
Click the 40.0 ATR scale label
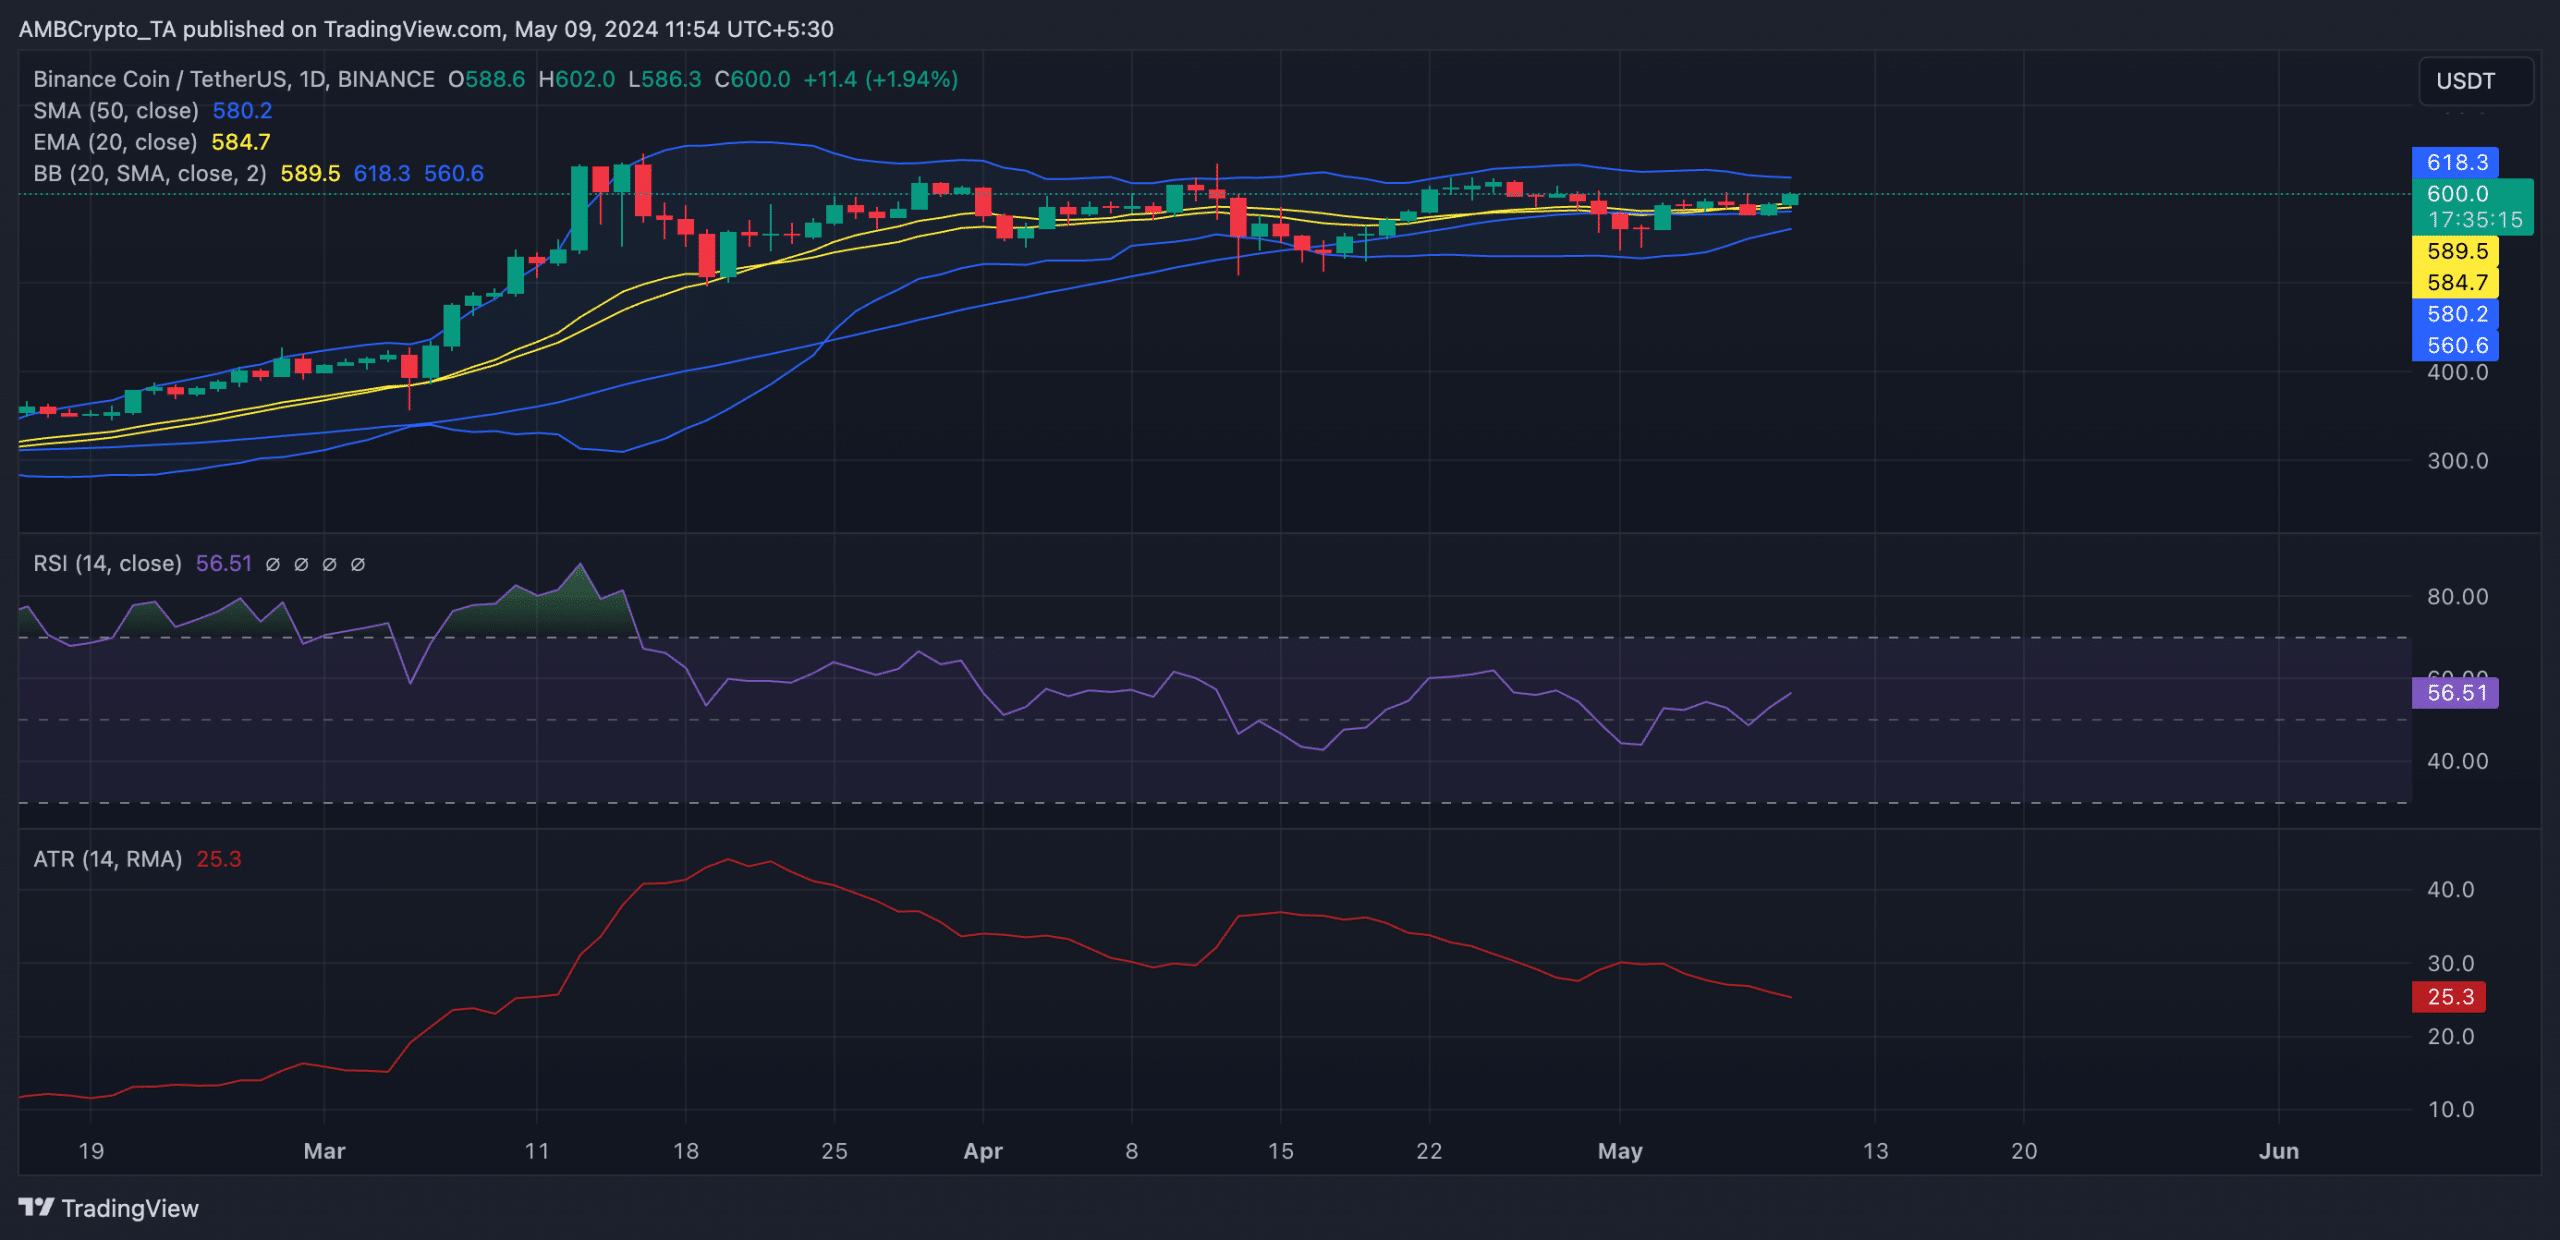point(2450,890)
